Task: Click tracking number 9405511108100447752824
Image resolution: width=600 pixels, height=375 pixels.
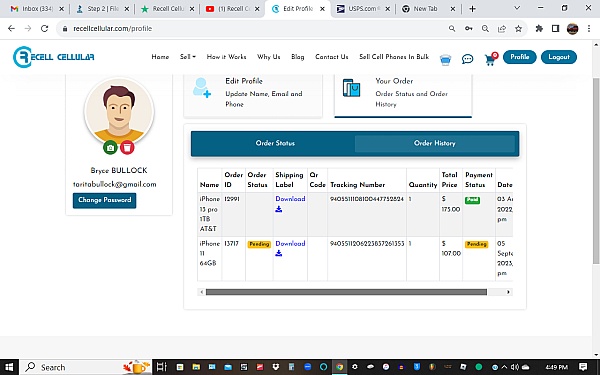Action: click(367, 199)
